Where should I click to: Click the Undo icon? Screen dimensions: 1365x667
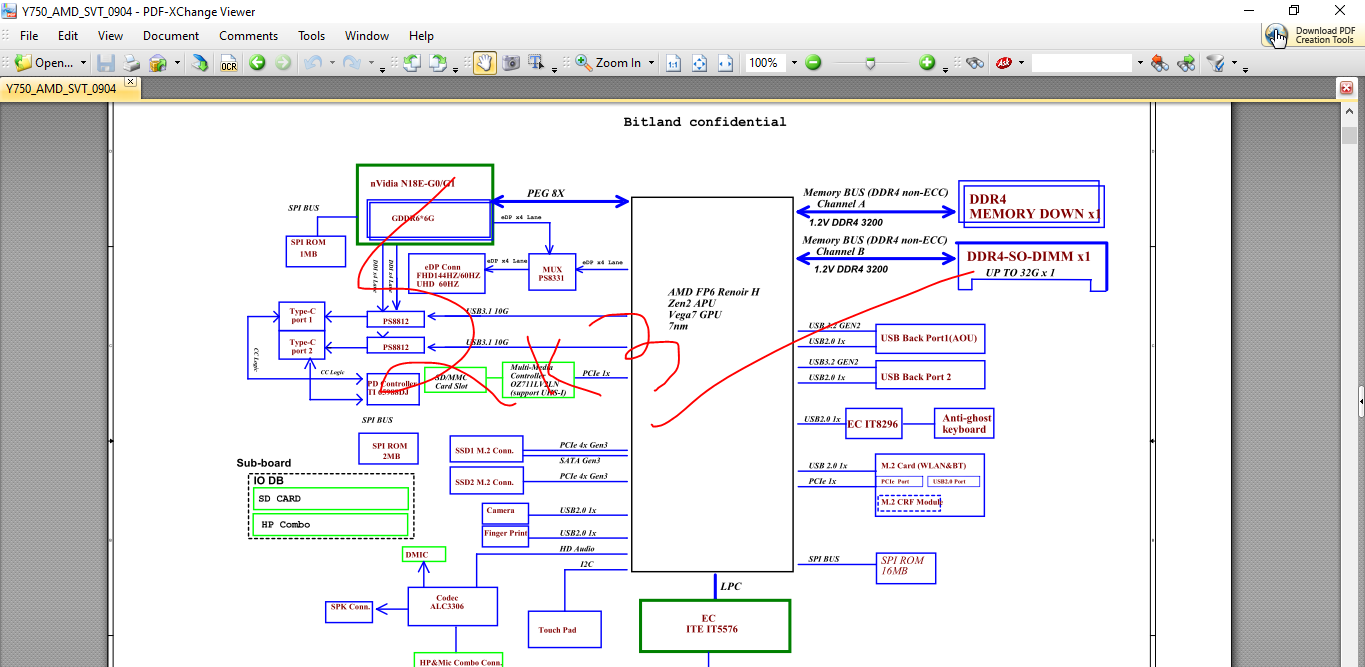pos(312,62)
